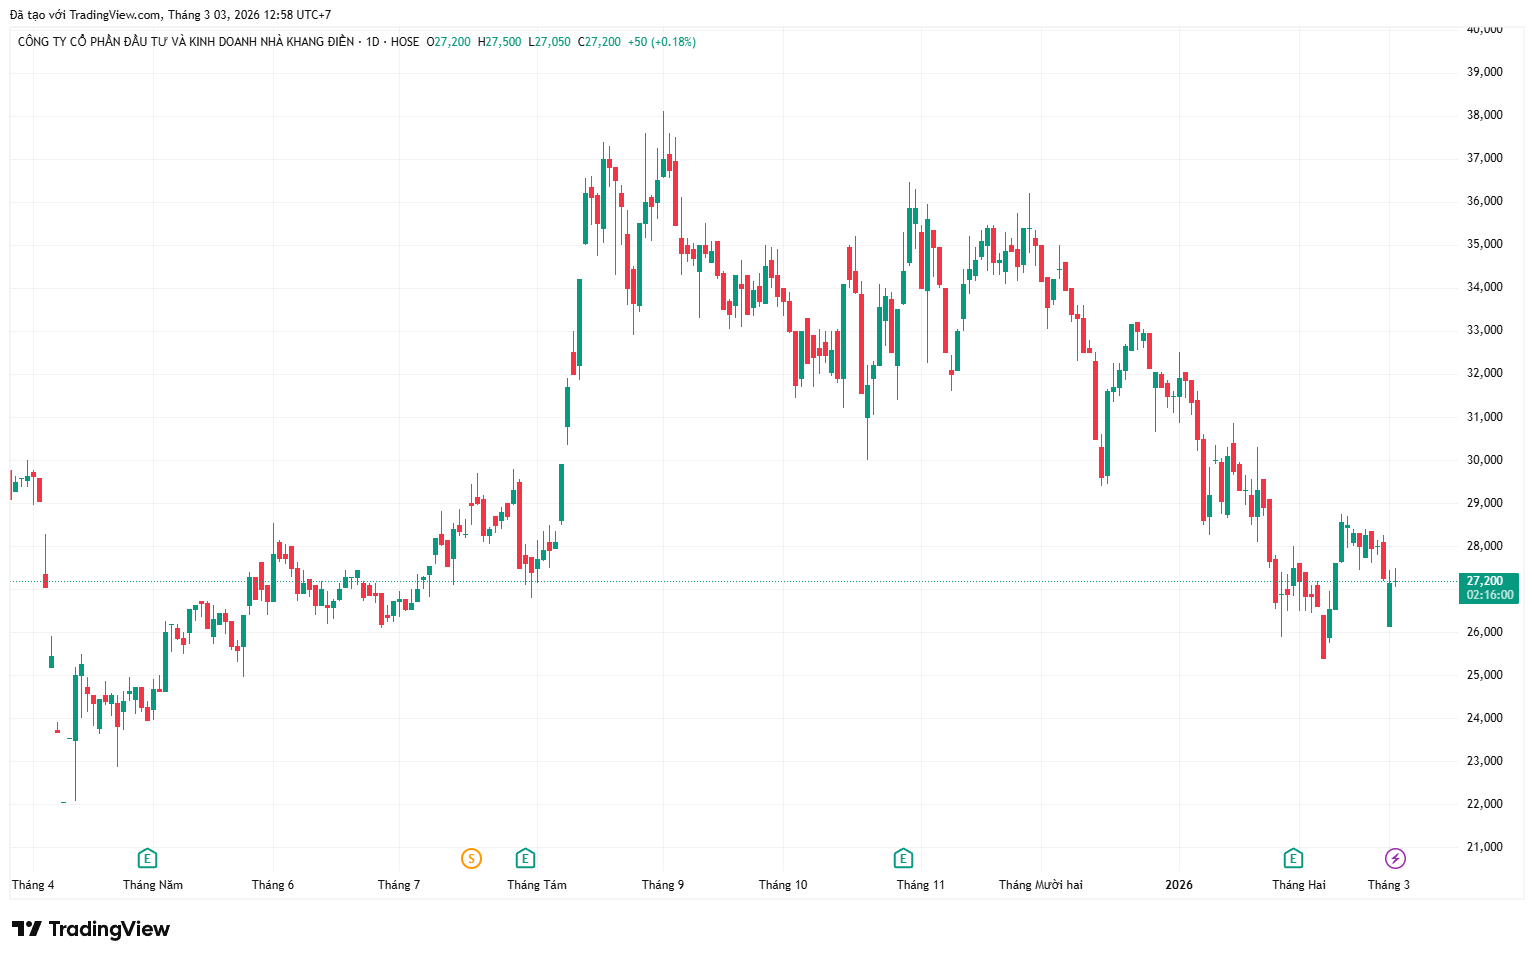Click the Tháng Mười hai time axis label
Viewport: 1534px width, 959px height.
[x=1040, y=885]
